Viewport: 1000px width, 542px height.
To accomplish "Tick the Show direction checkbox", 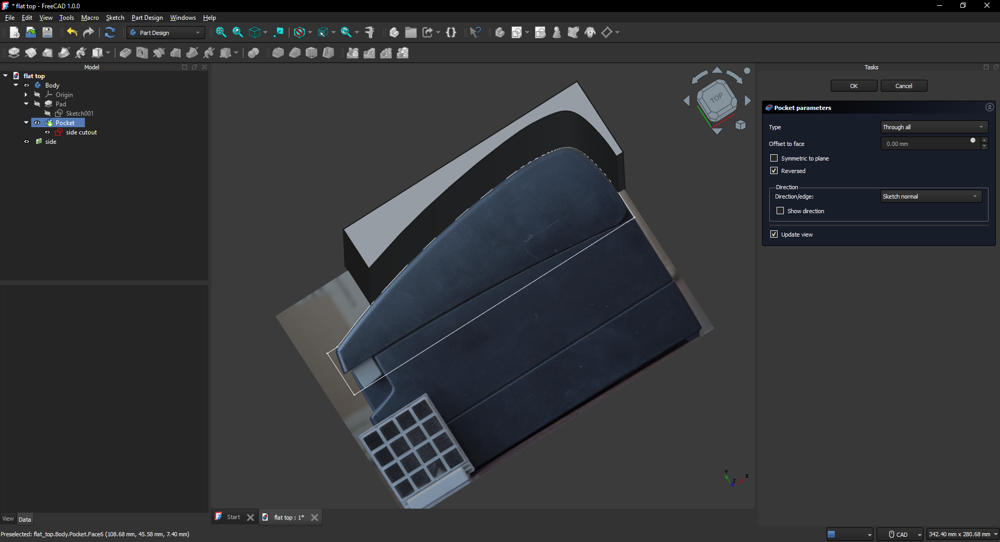I will (780, 211).
